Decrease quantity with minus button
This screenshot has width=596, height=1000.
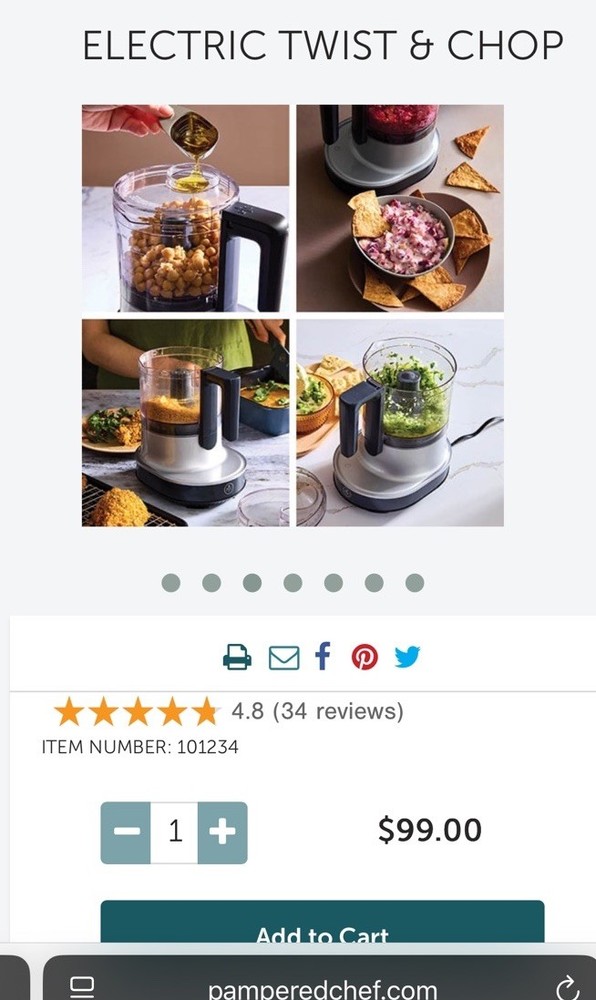pos(126,832)
